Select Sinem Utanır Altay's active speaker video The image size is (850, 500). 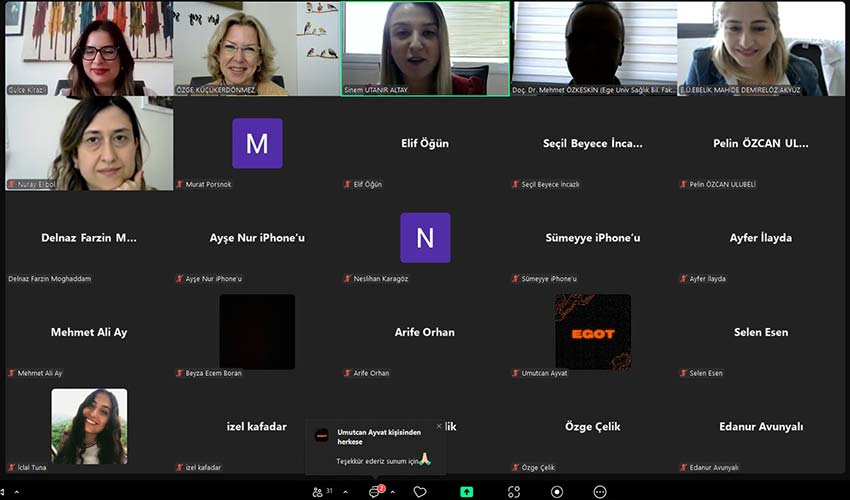[425, 49]
